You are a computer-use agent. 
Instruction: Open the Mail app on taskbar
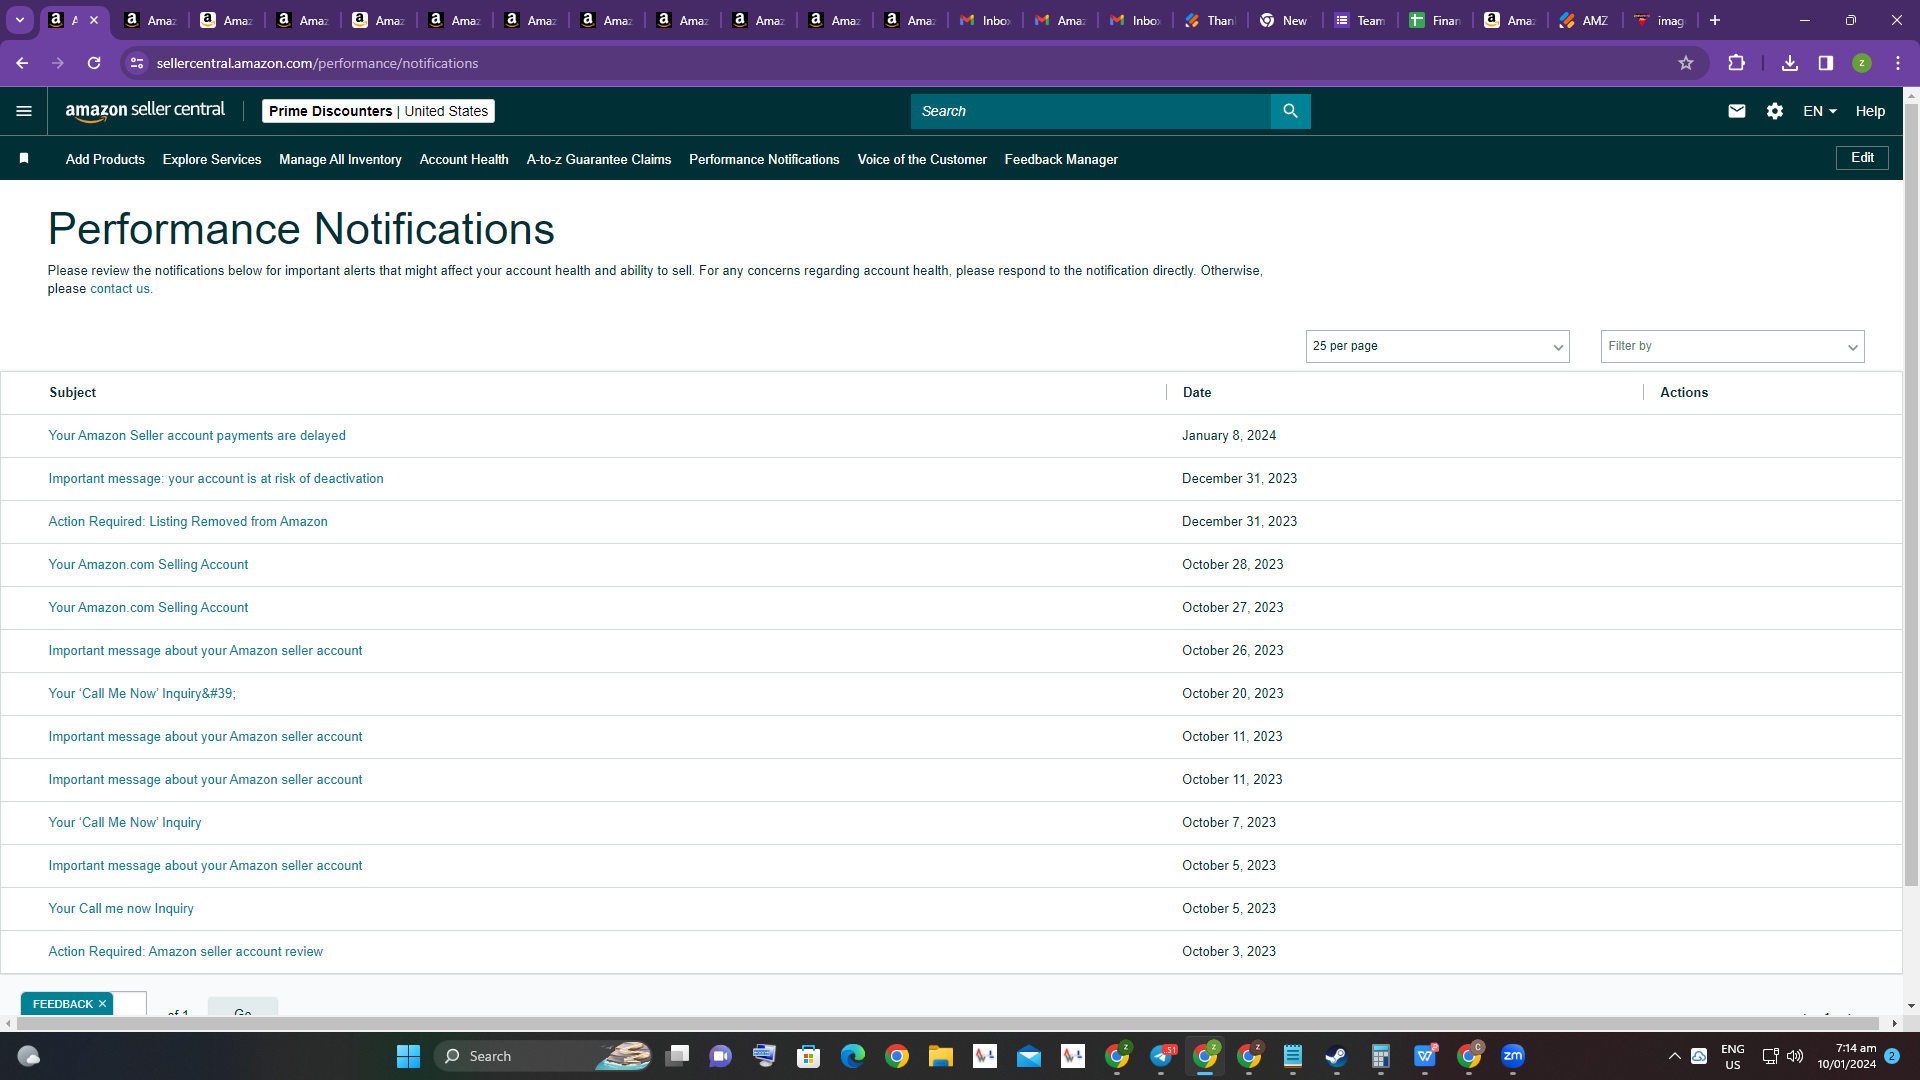click(1029, 1056)
